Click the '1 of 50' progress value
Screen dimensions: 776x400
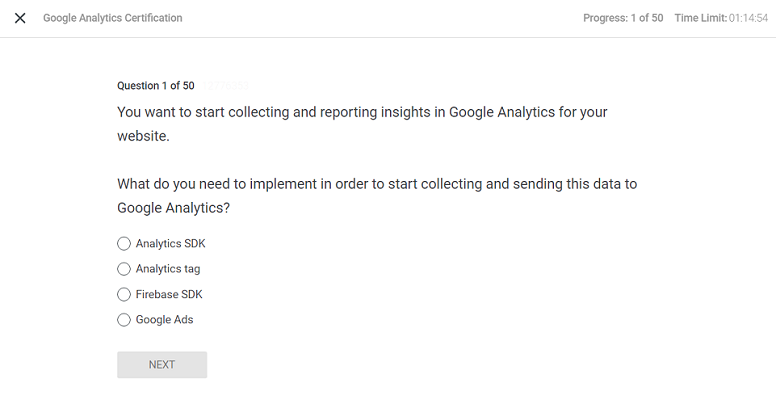click(646, 18)
